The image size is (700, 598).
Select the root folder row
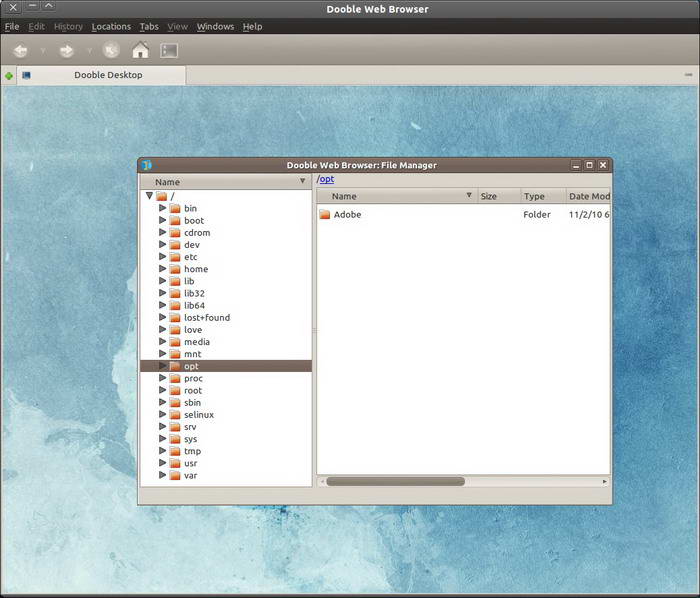coord(226,390)
